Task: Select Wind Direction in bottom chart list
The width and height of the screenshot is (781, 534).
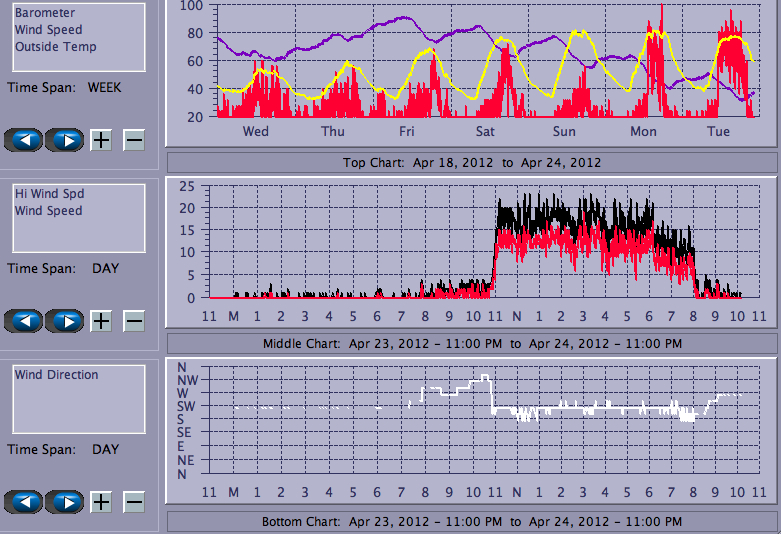Action: click(56, 375)
